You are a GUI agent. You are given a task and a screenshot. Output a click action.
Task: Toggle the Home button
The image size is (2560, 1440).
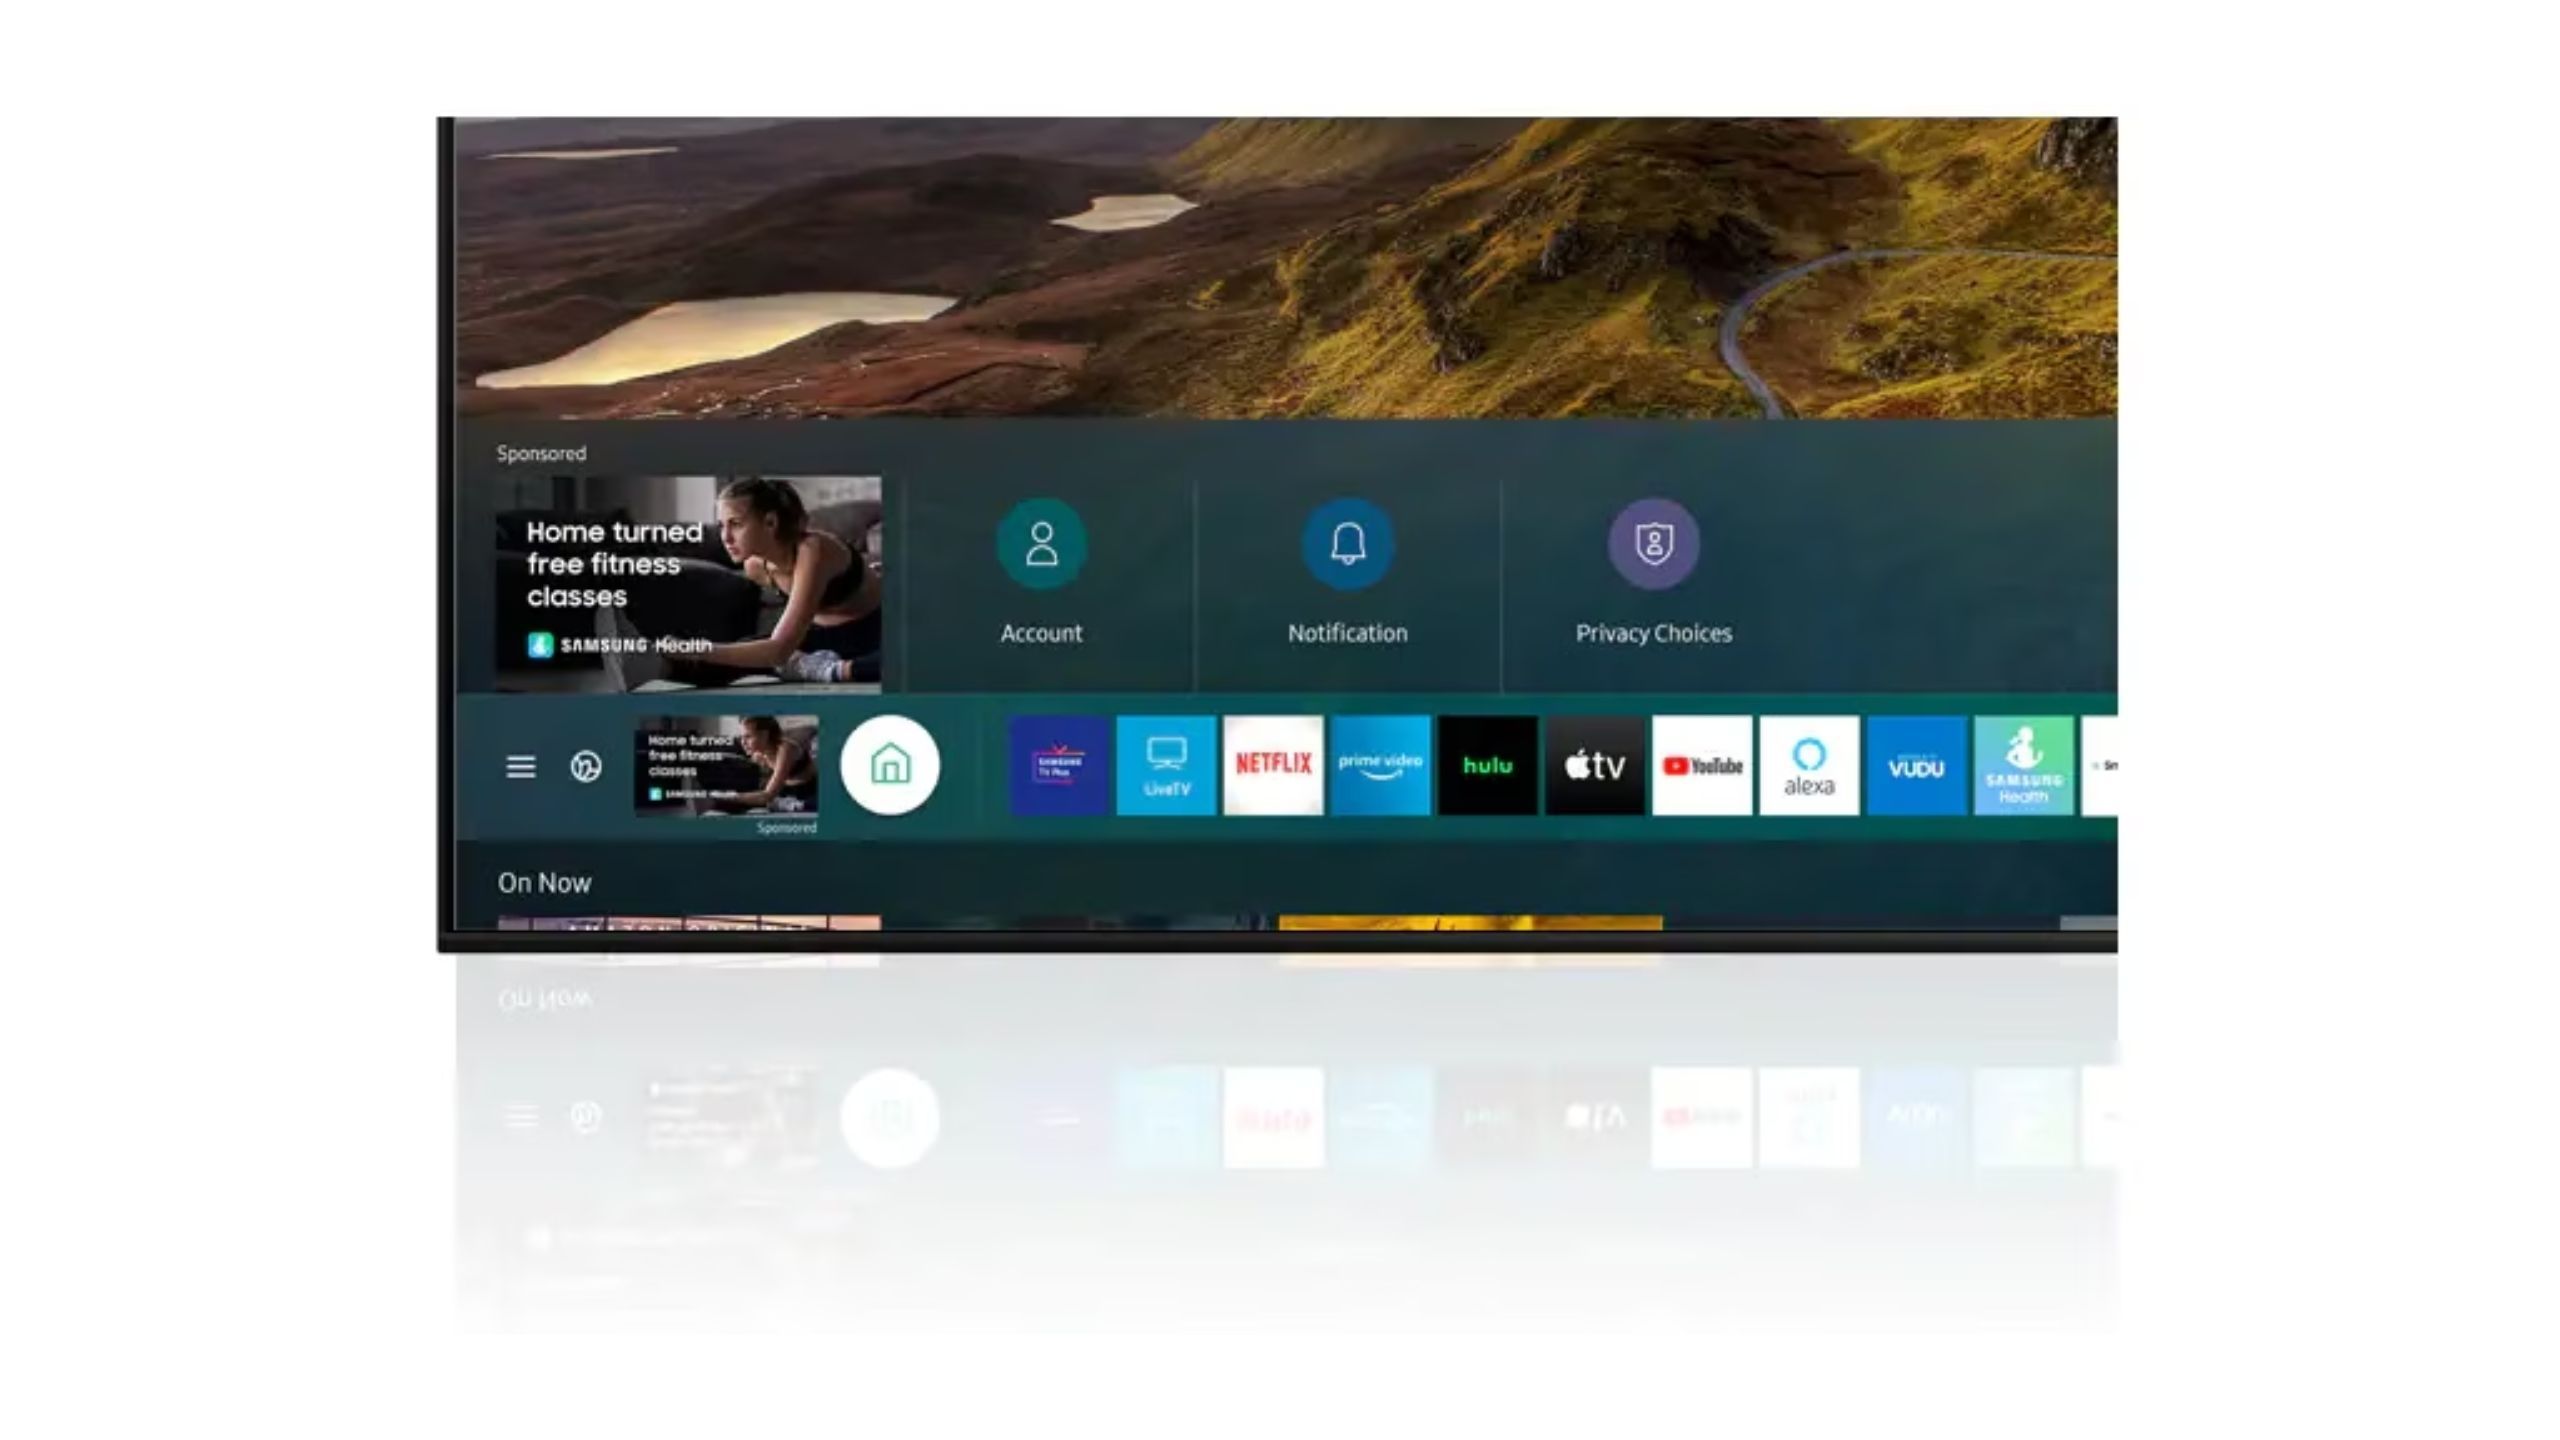point(888,765)
